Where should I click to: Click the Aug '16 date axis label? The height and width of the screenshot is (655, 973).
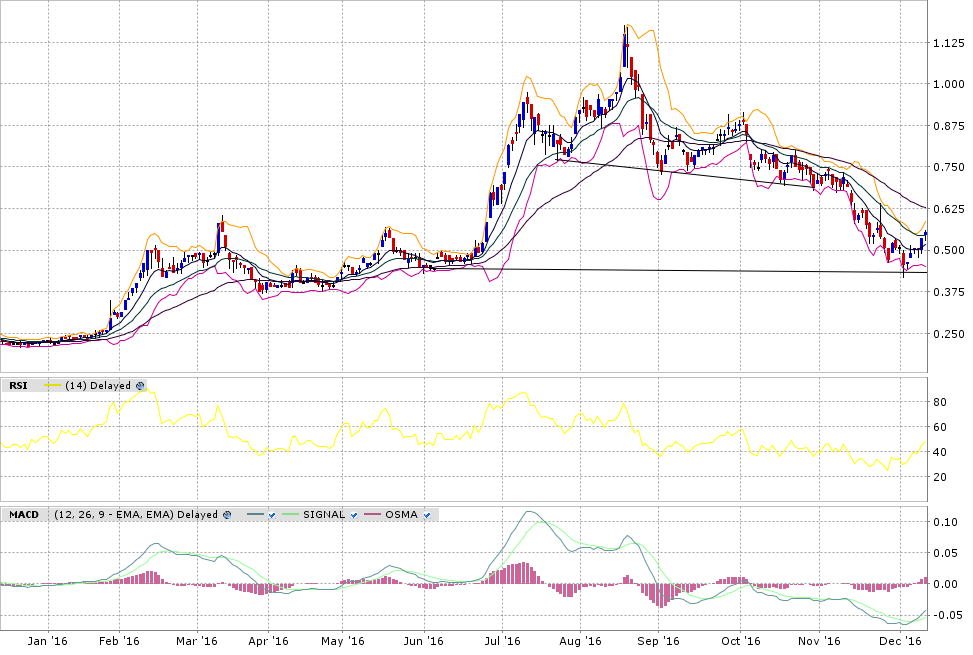pyautogui.click(x=580, y=641)
